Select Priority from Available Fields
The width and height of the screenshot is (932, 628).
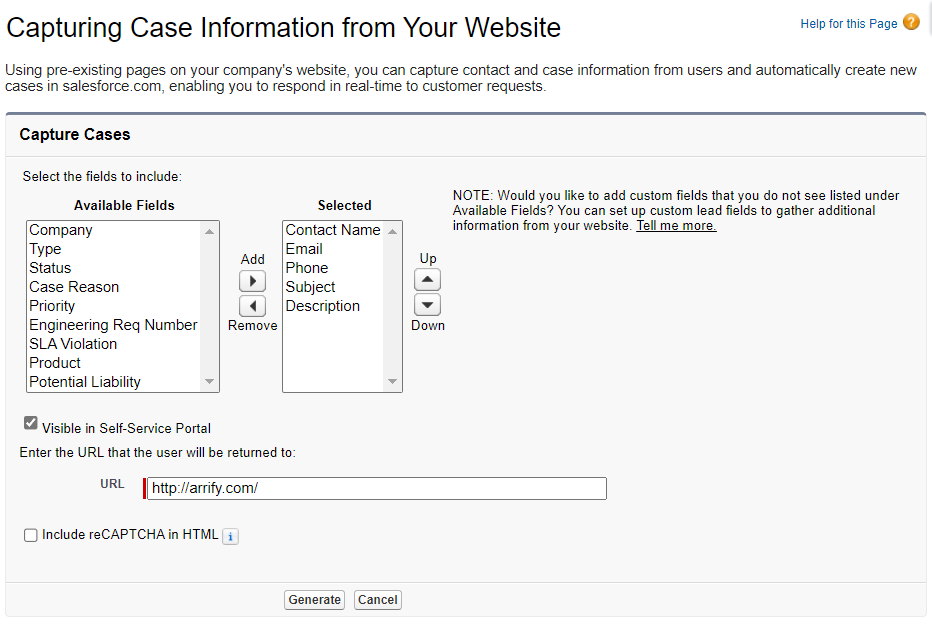tap(52, 306)
